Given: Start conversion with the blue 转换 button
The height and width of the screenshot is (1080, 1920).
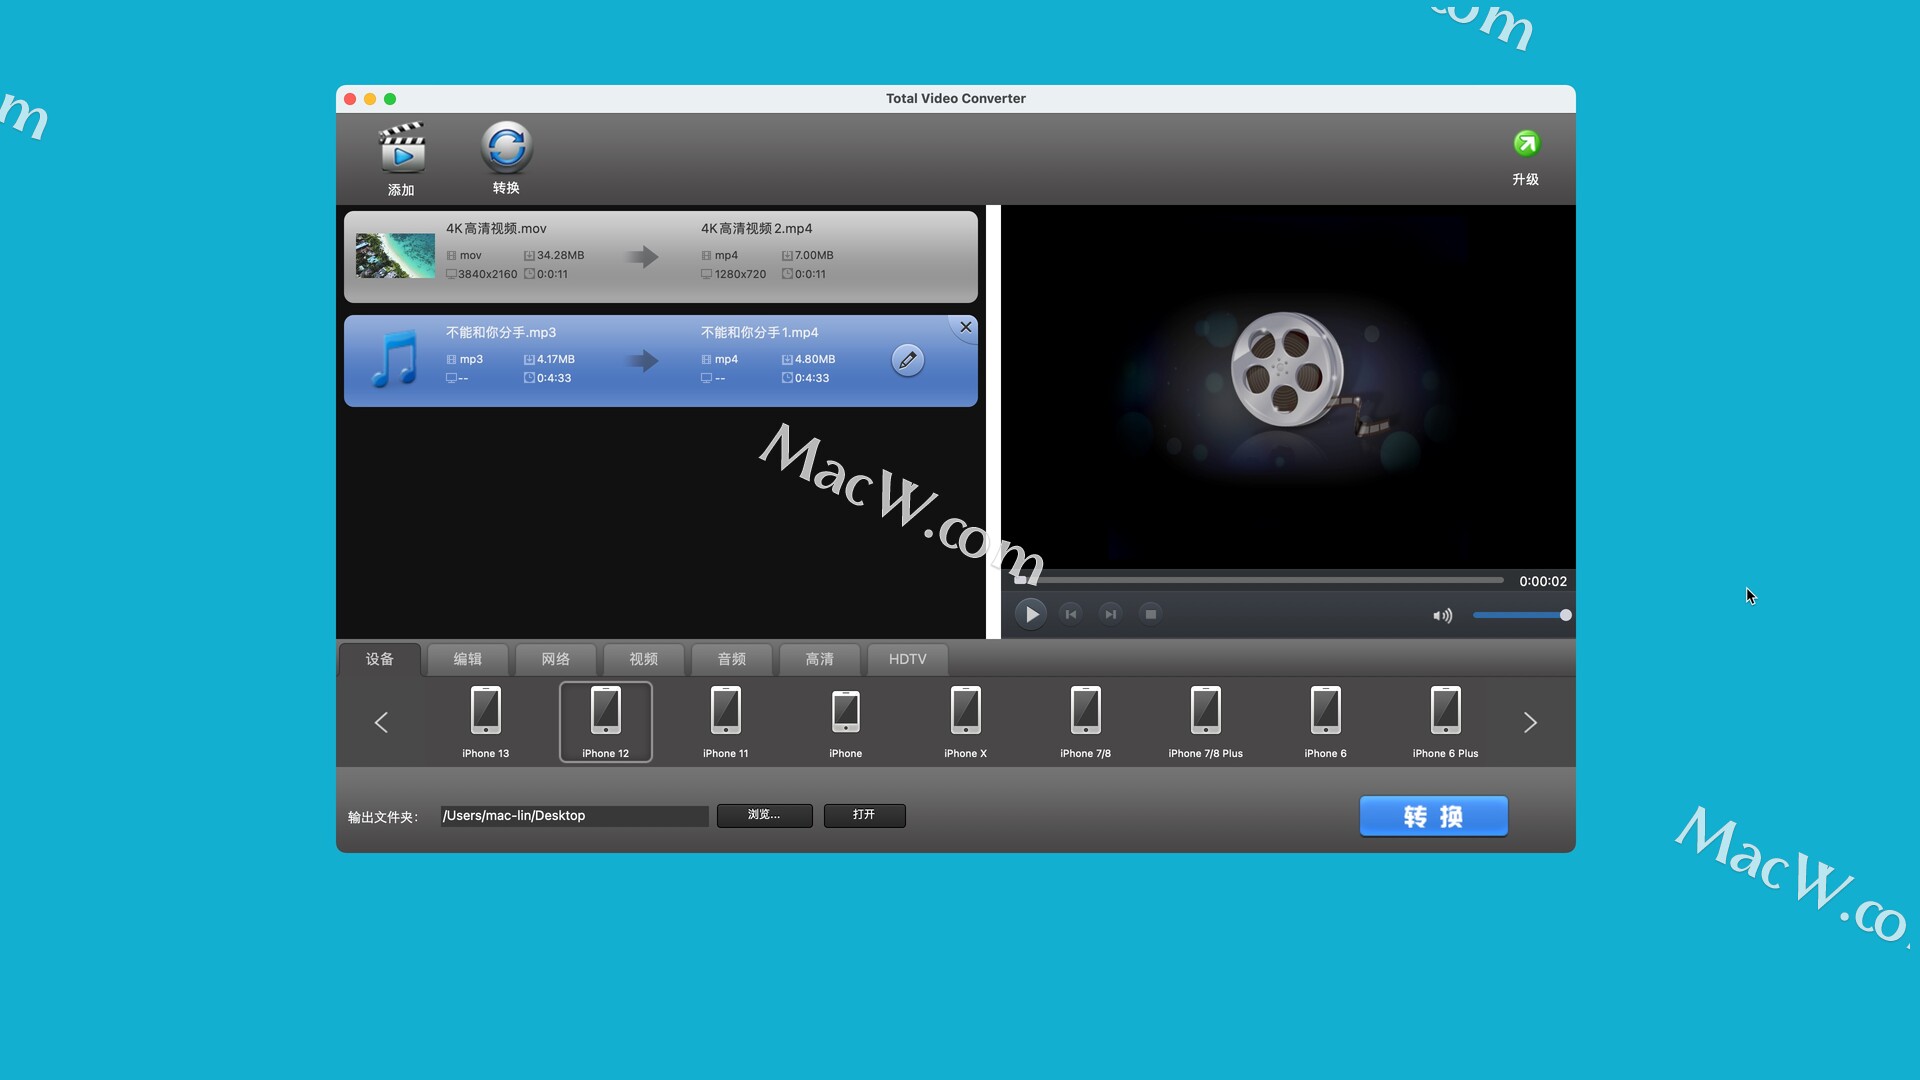Looking at the screenshot, I should [x=1433, y=816].
